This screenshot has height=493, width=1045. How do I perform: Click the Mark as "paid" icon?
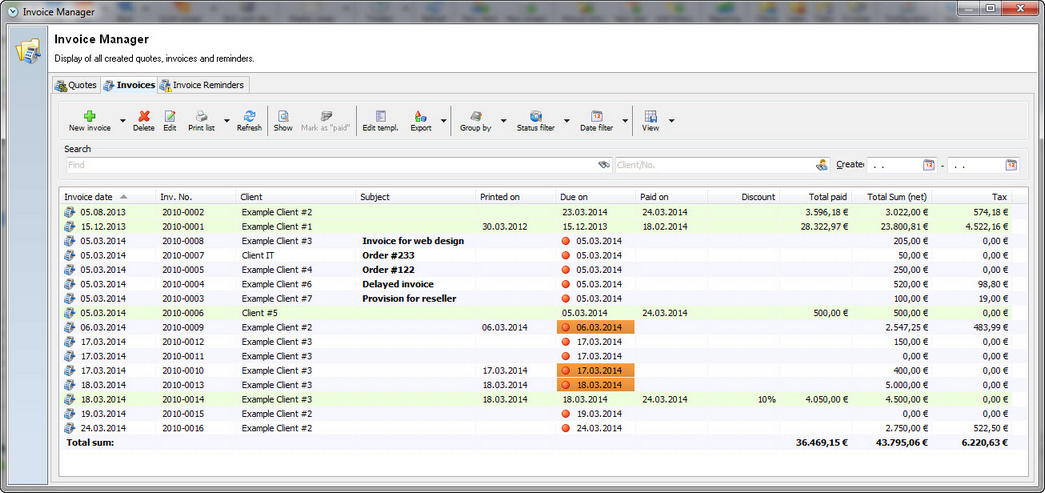coord(326,116)
